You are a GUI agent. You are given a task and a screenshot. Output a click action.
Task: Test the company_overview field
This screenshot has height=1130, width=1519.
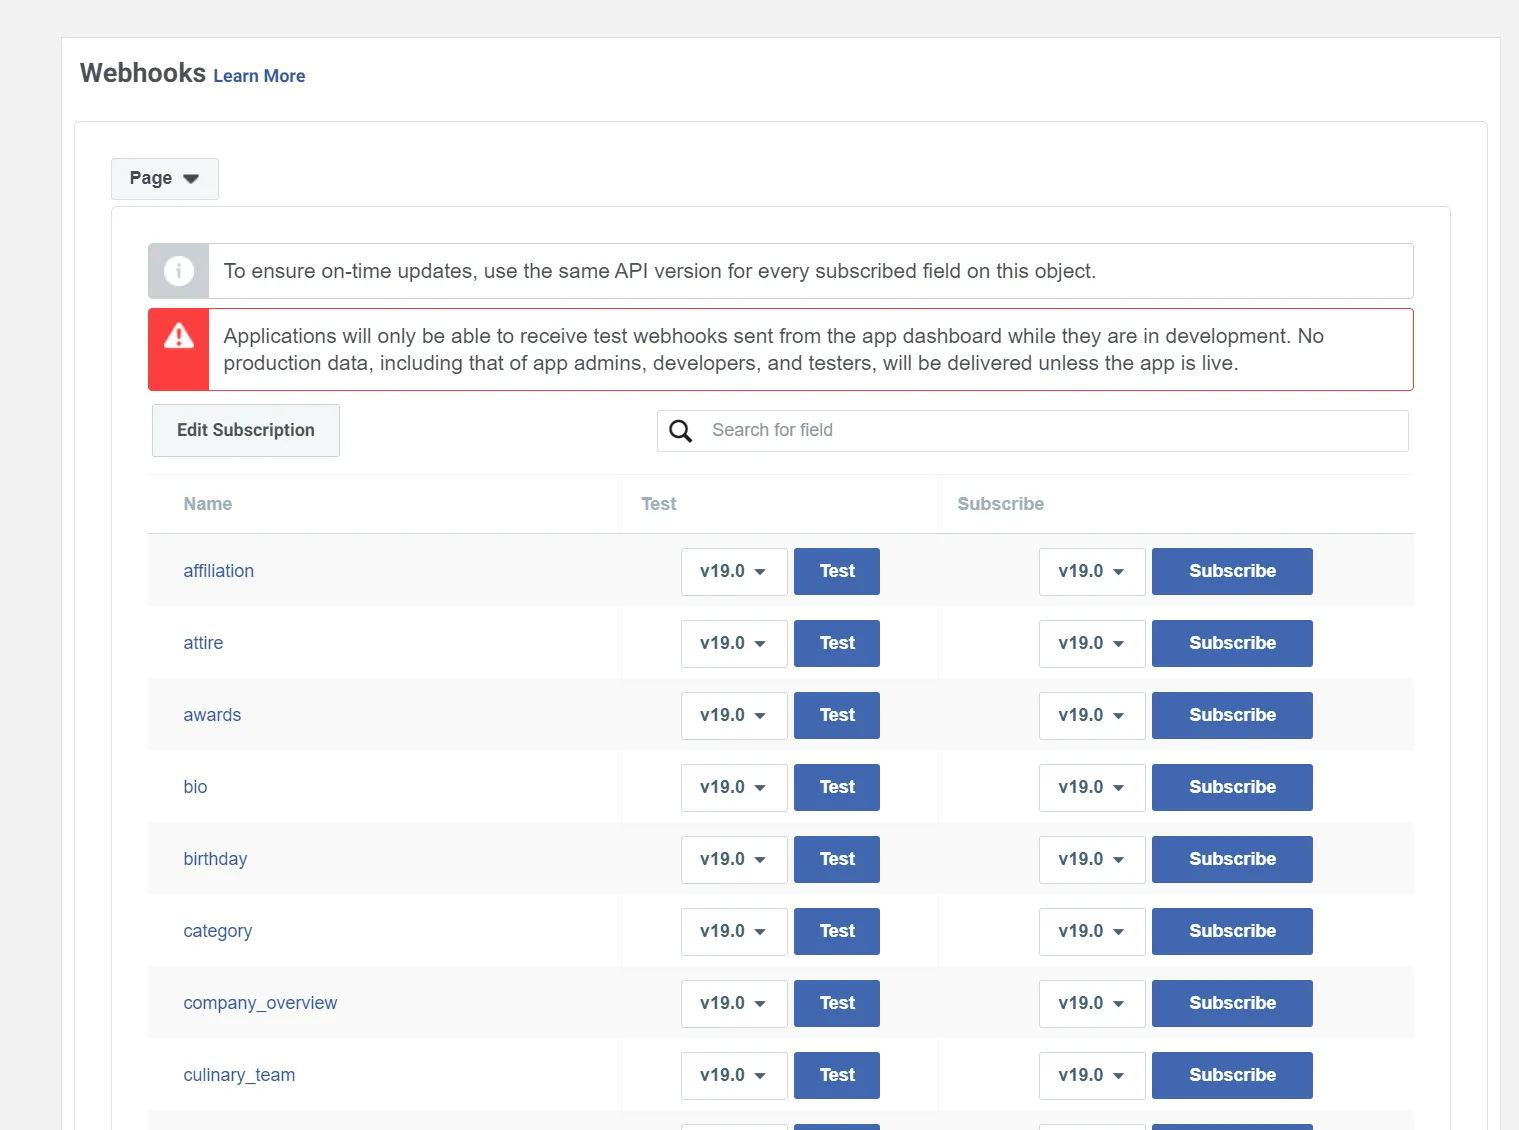tap(837, 1004)
